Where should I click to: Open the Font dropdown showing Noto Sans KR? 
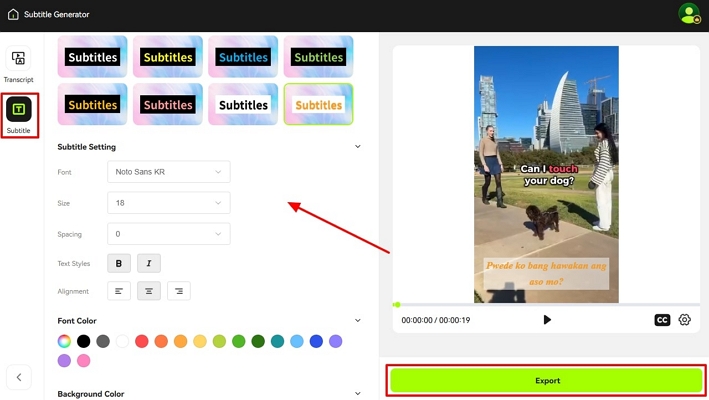169,172
